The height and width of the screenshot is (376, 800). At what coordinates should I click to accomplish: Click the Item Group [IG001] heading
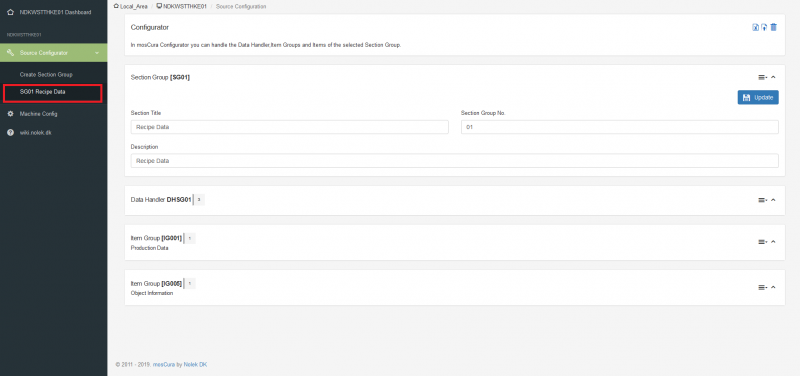click(x=156, y=238)
